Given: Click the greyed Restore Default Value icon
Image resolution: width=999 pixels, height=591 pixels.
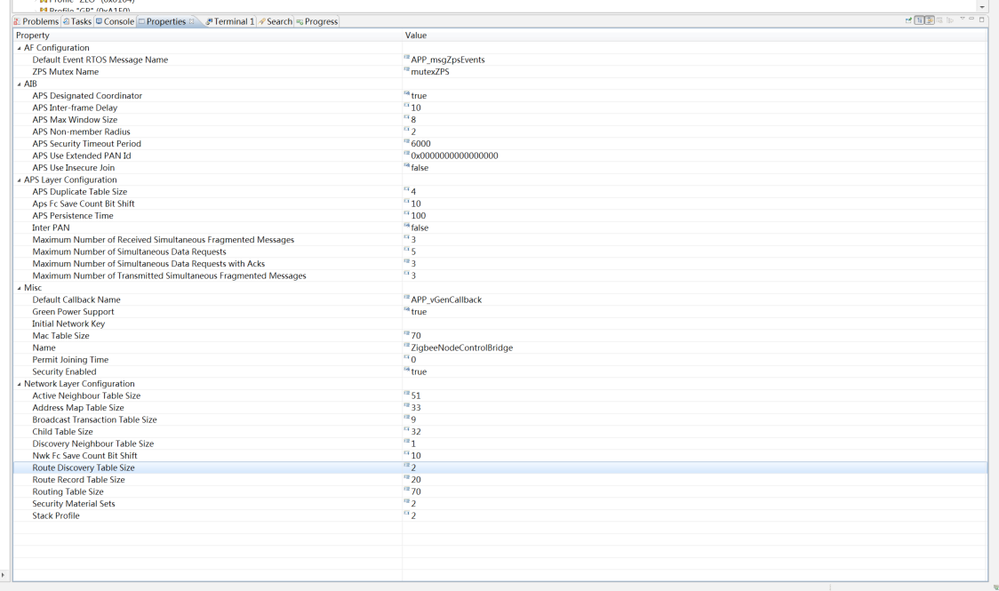Looking at the screenshot, I should tap(939, 20).
